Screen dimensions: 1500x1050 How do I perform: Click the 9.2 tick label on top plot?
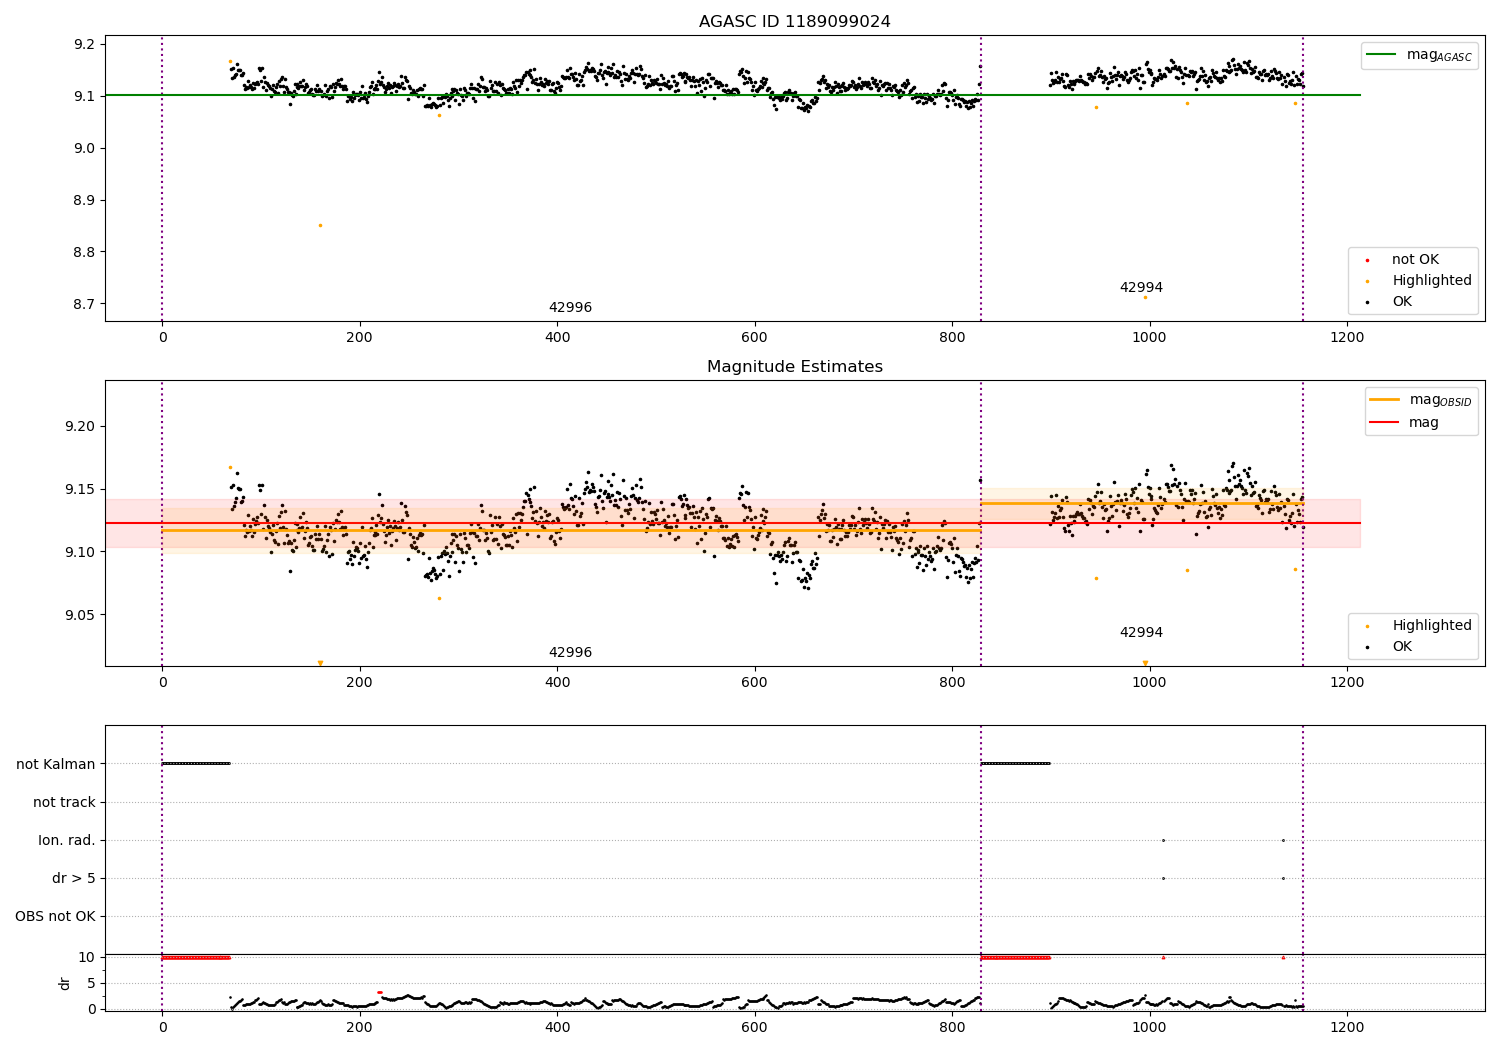(84, 44)
